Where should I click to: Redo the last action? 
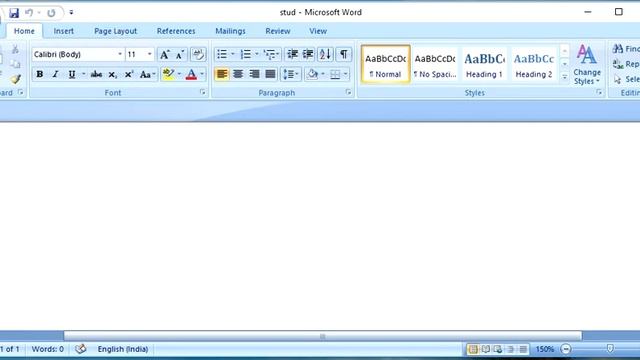(x=51, y=13)
